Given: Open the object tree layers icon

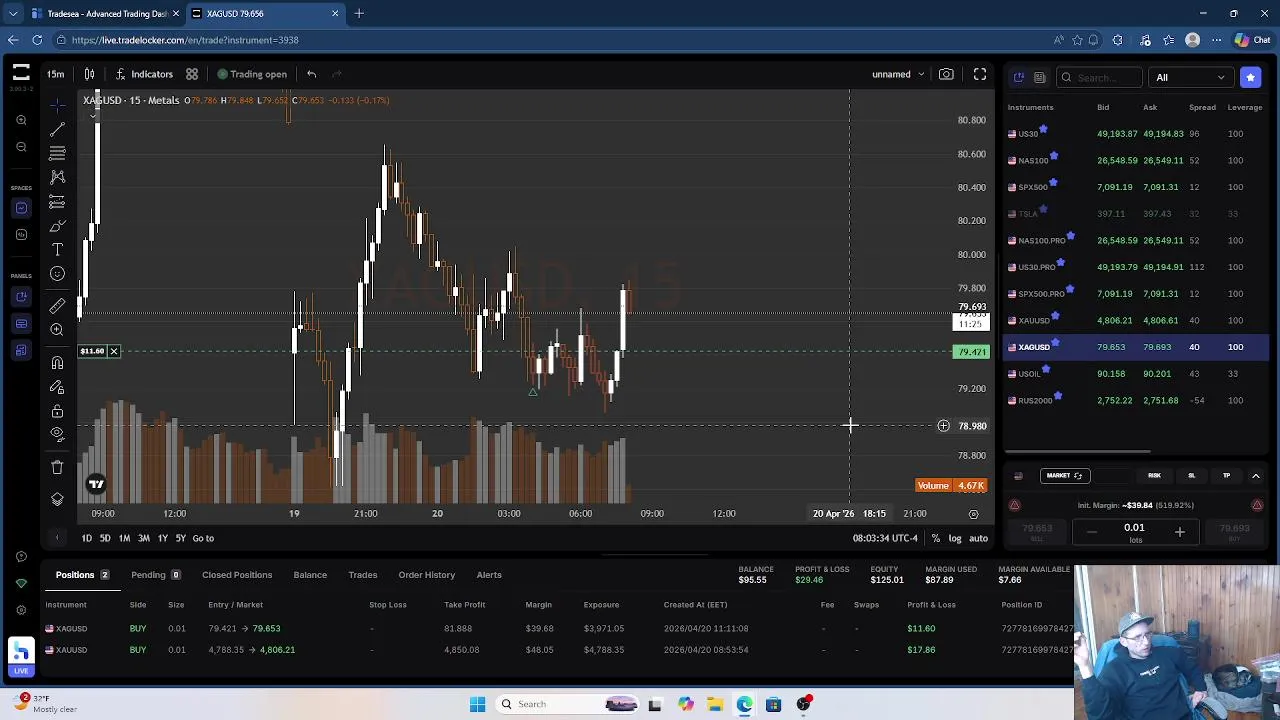Looking at the screenshot, I should (57, 499).
